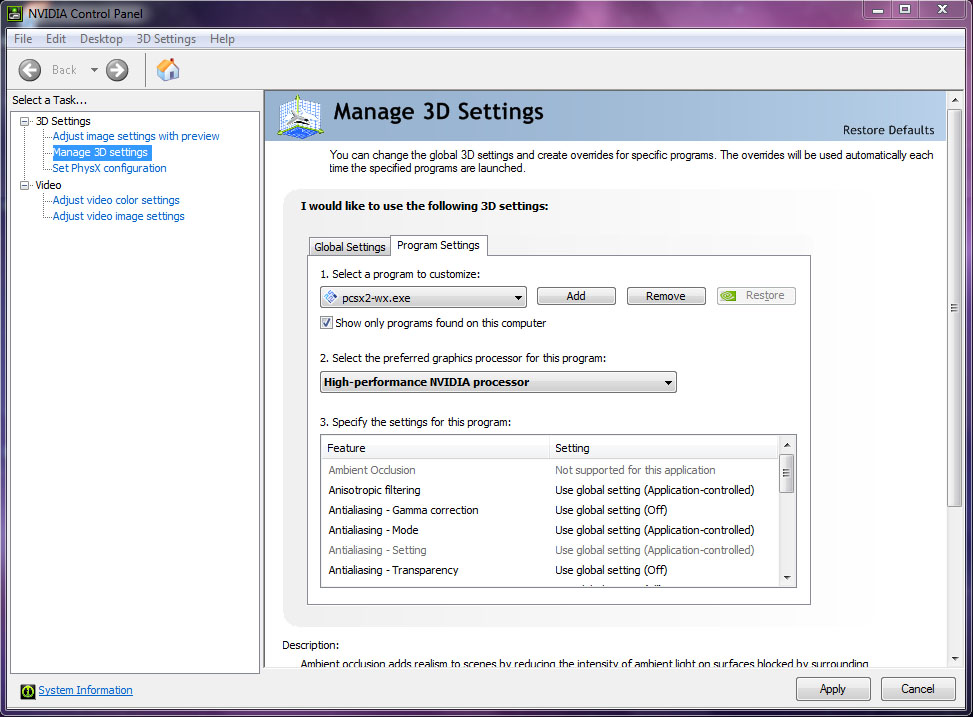Switch to the Global Settings tab
Screen dimensions: 973x717
(x=349, y=246)
